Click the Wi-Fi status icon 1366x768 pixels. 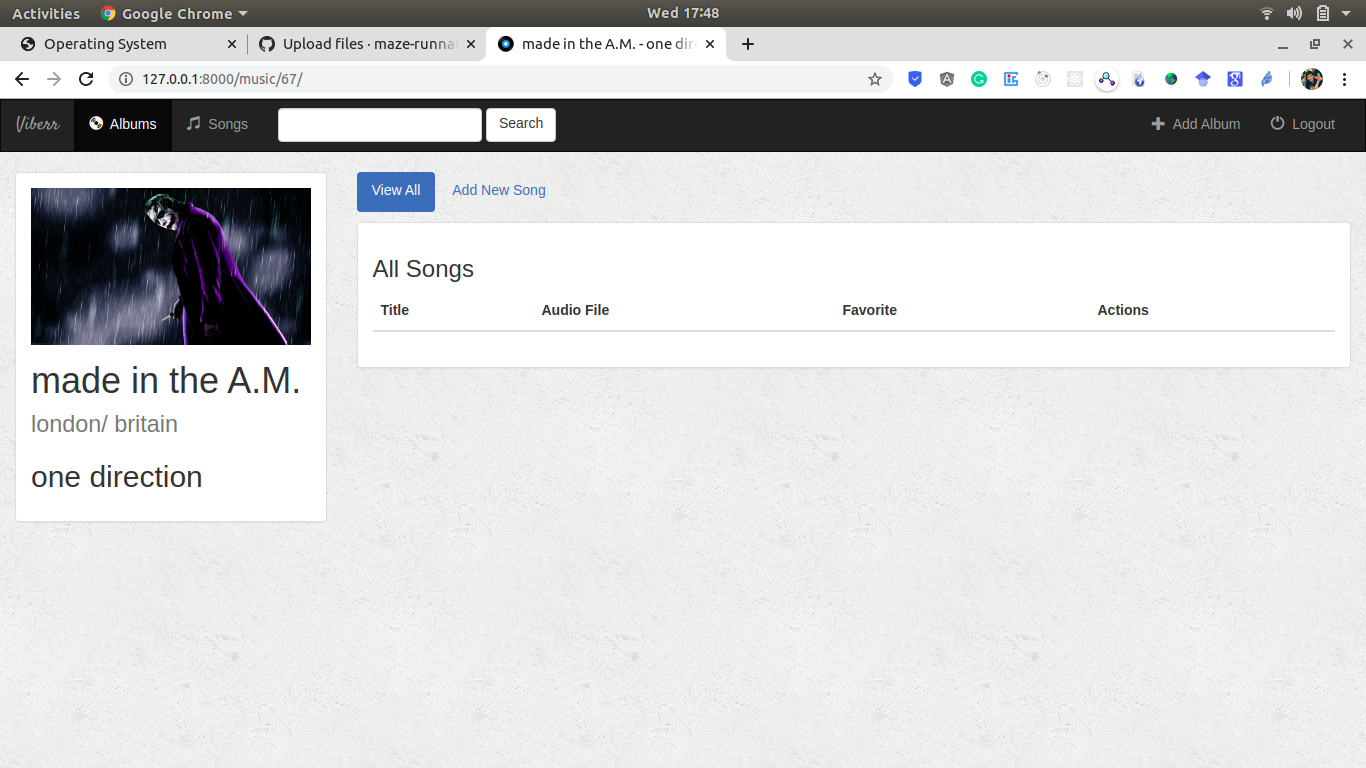coord(1267,13)
